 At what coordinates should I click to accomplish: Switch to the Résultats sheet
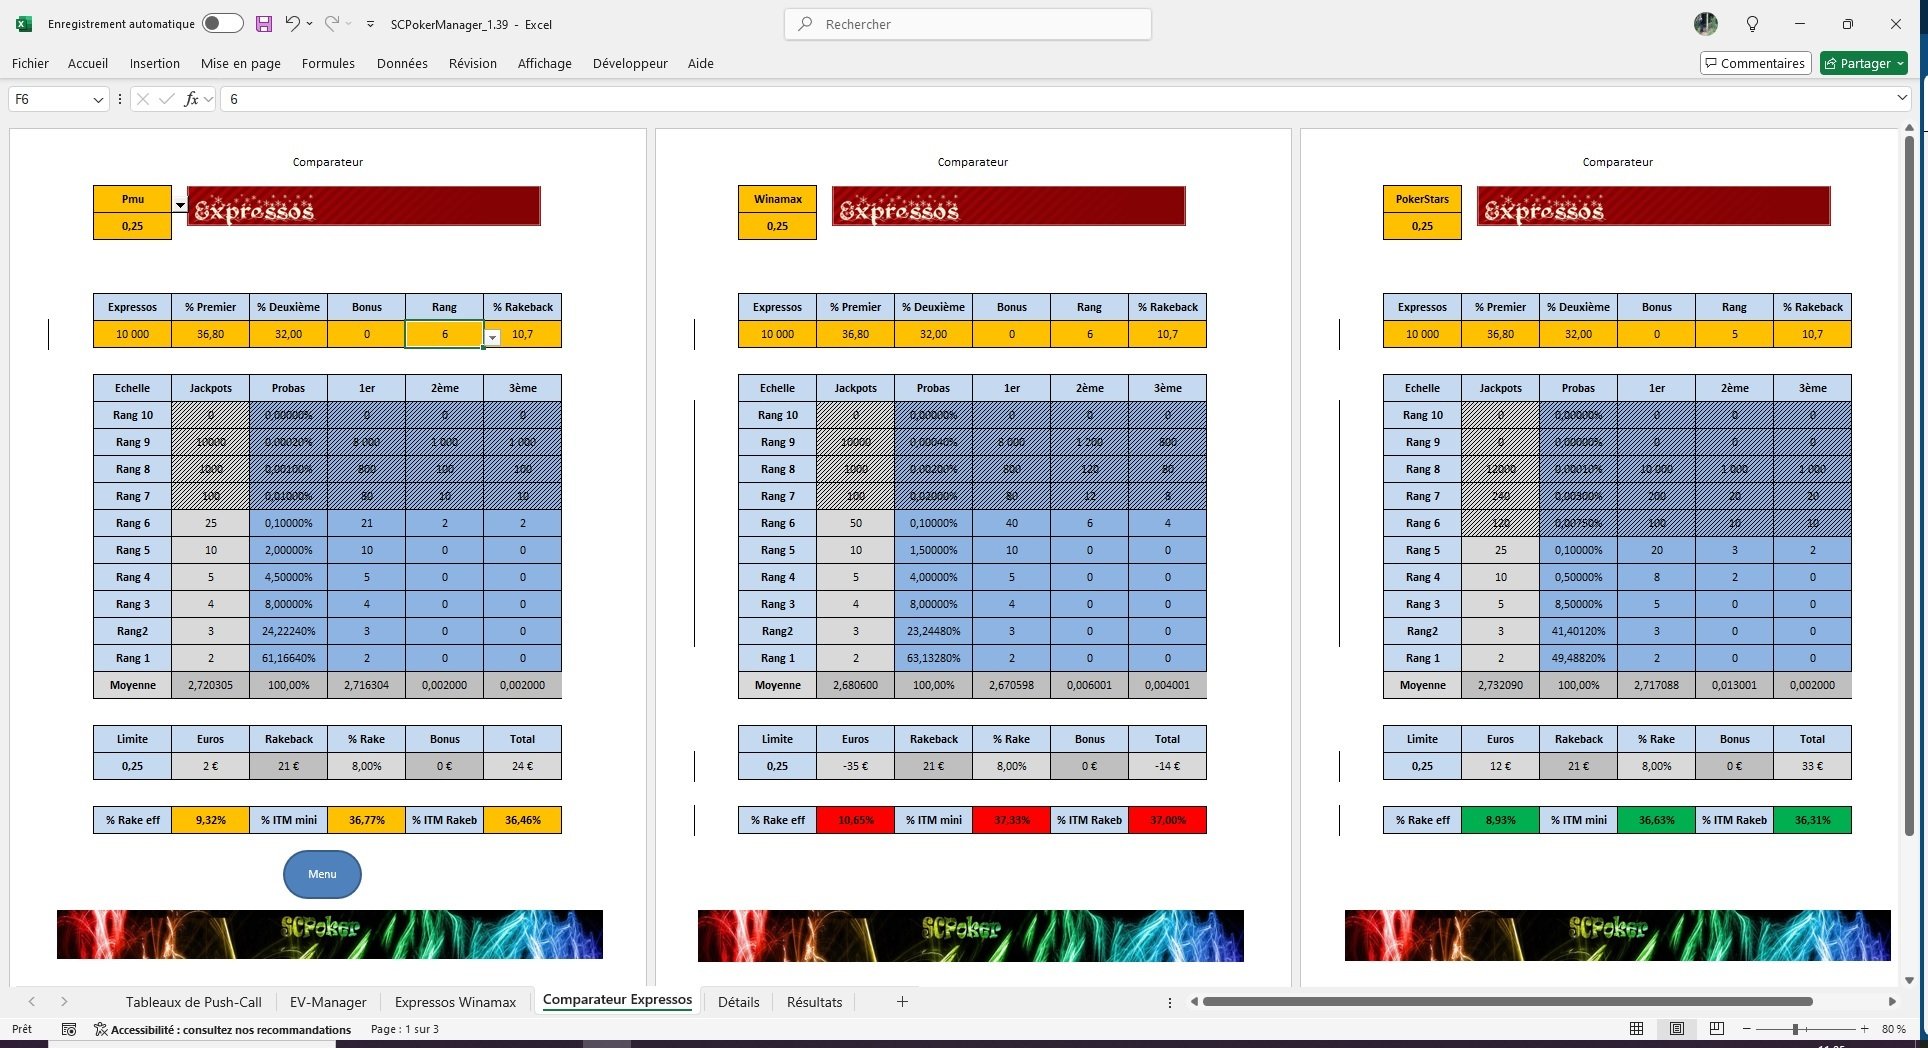[814, 1002]
